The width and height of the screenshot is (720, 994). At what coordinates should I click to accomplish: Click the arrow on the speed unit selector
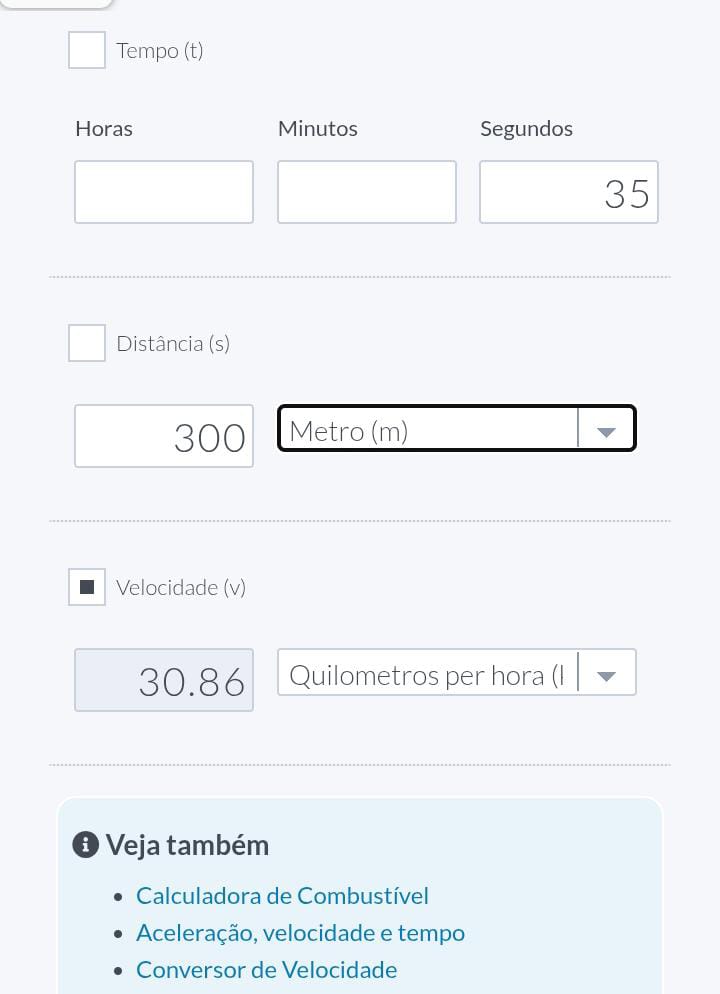(606, 674)
